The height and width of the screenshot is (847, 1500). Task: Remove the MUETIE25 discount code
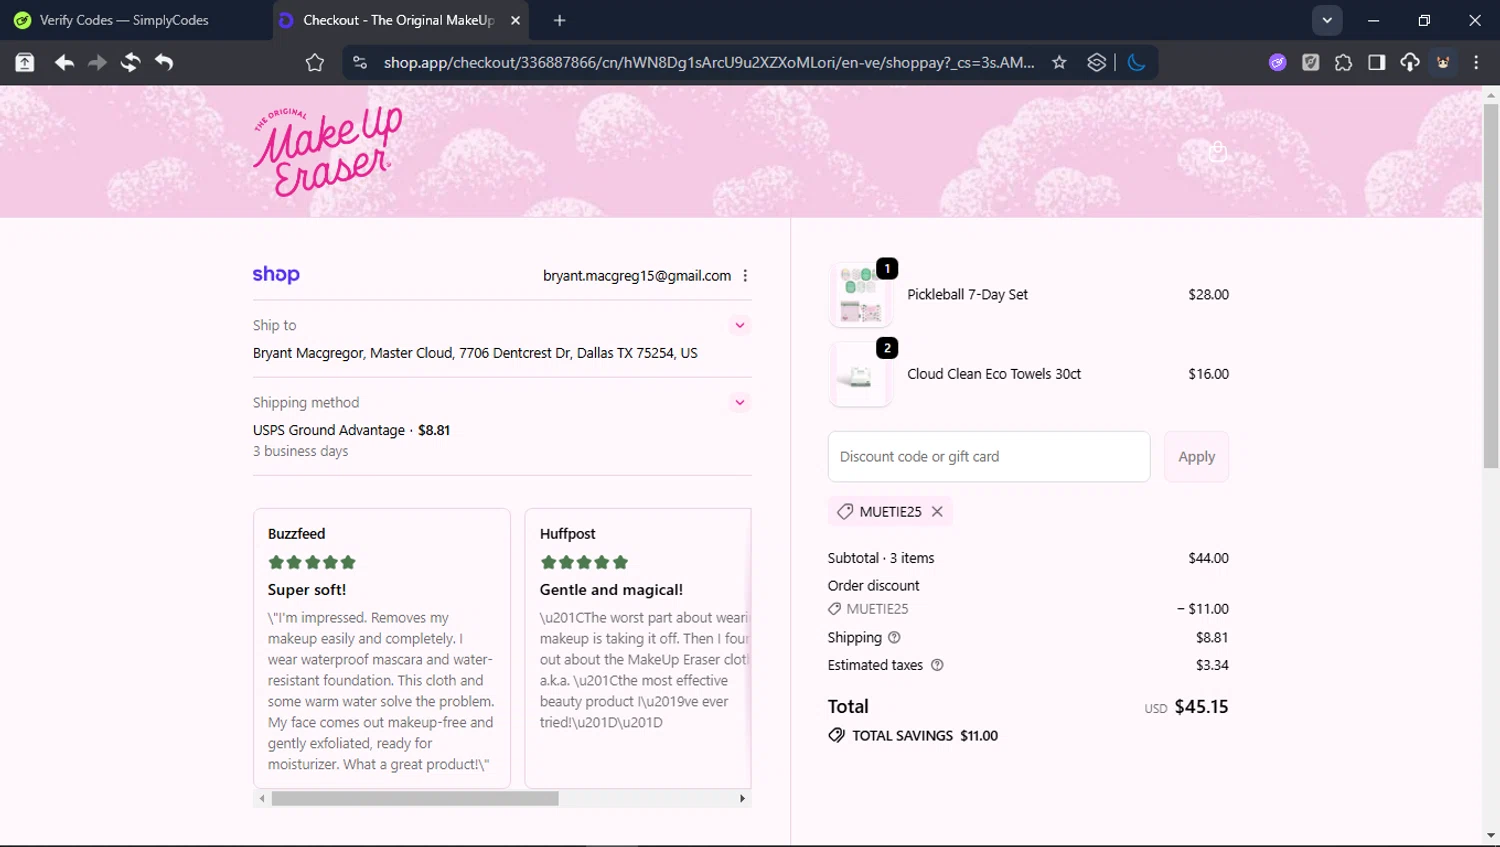click(937, 511)
